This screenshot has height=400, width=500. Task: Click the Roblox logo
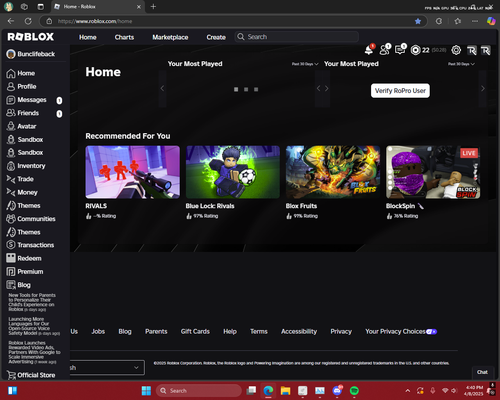coord(31,37)
